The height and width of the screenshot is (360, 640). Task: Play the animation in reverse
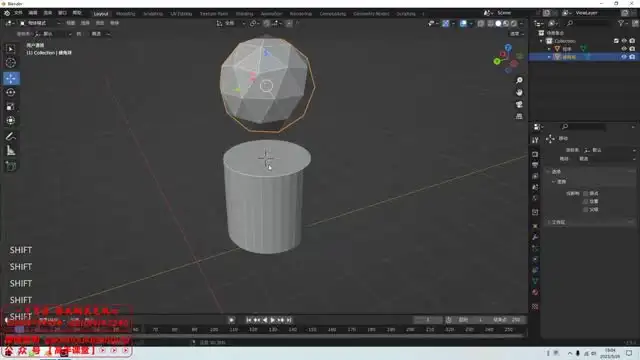(x=265, y=320)
